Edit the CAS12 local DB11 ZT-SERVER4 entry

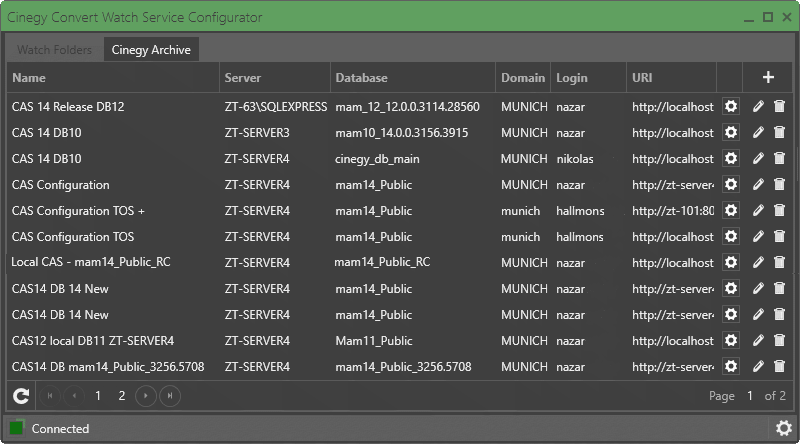pyautogui.click(x=758, y=340)
